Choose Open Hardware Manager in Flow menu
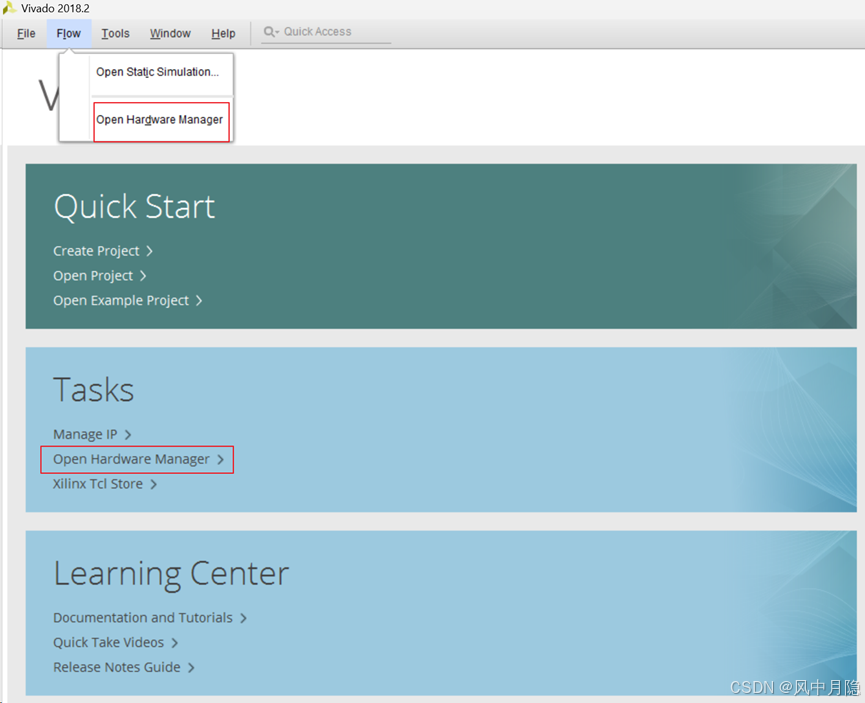The width and height of the screenshot is (865, 703). click(x=159, y=120)
